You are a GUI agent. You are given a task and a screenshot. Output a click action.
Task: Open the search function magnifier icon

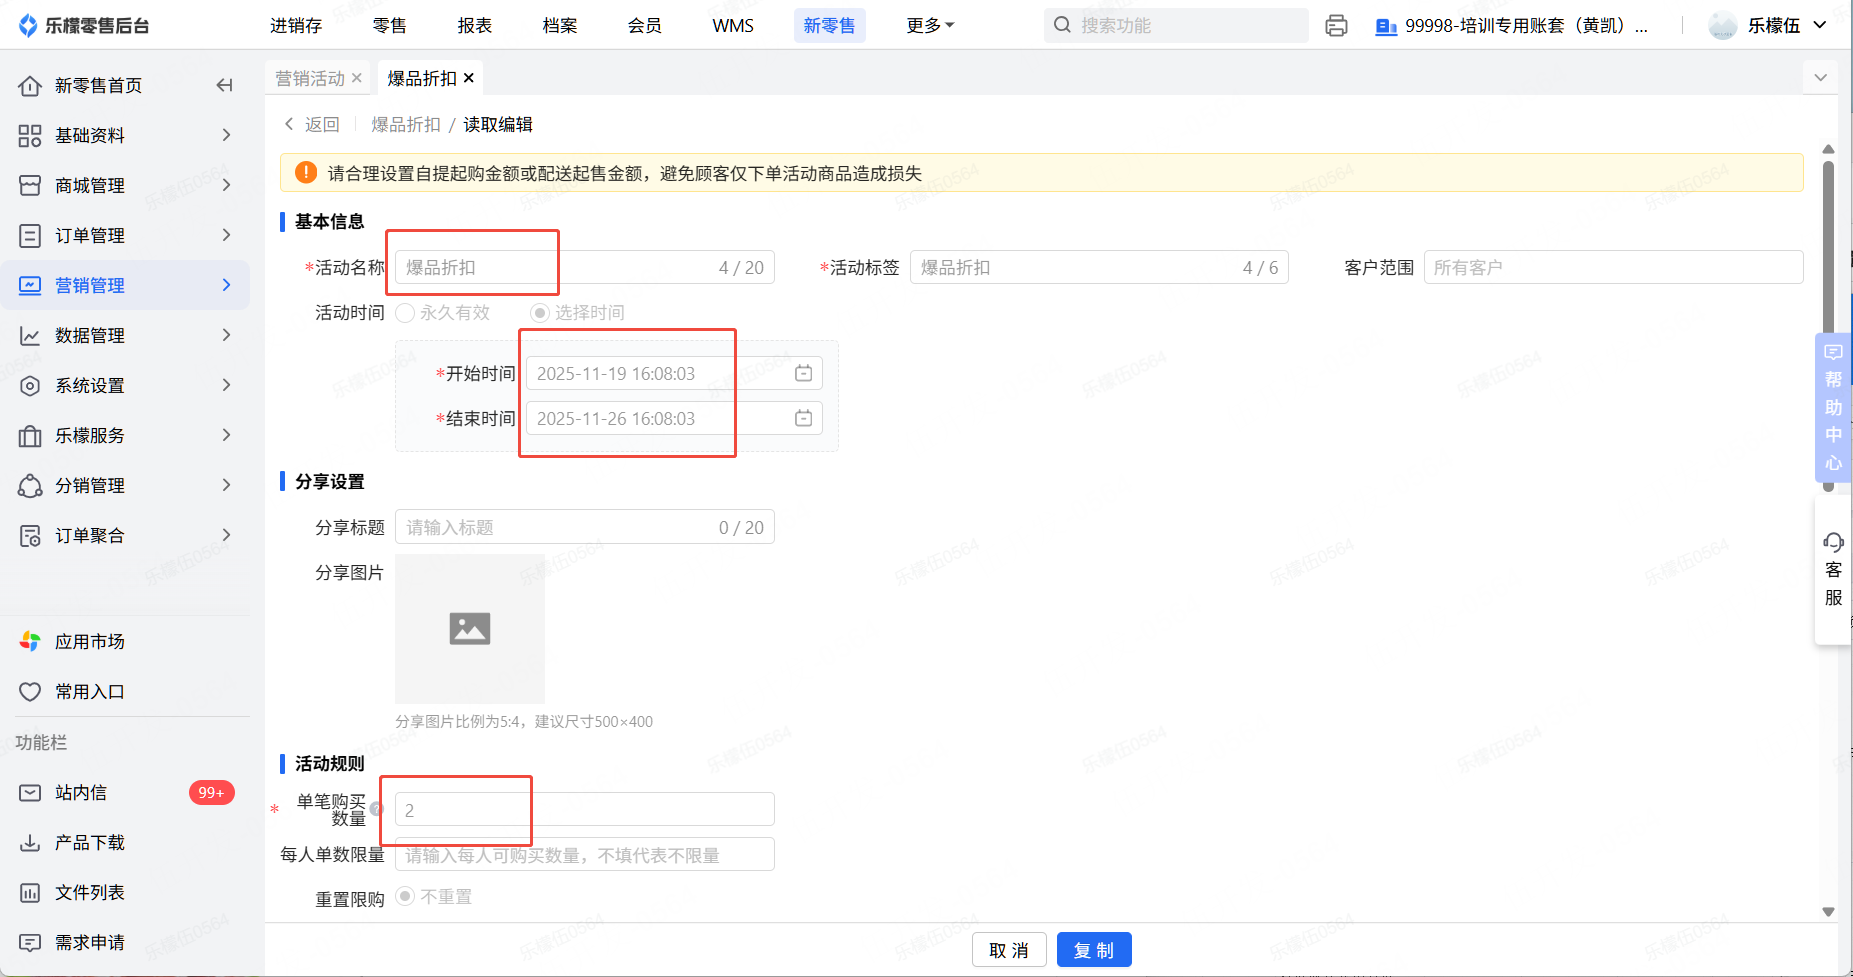(x=1062, y=25)
